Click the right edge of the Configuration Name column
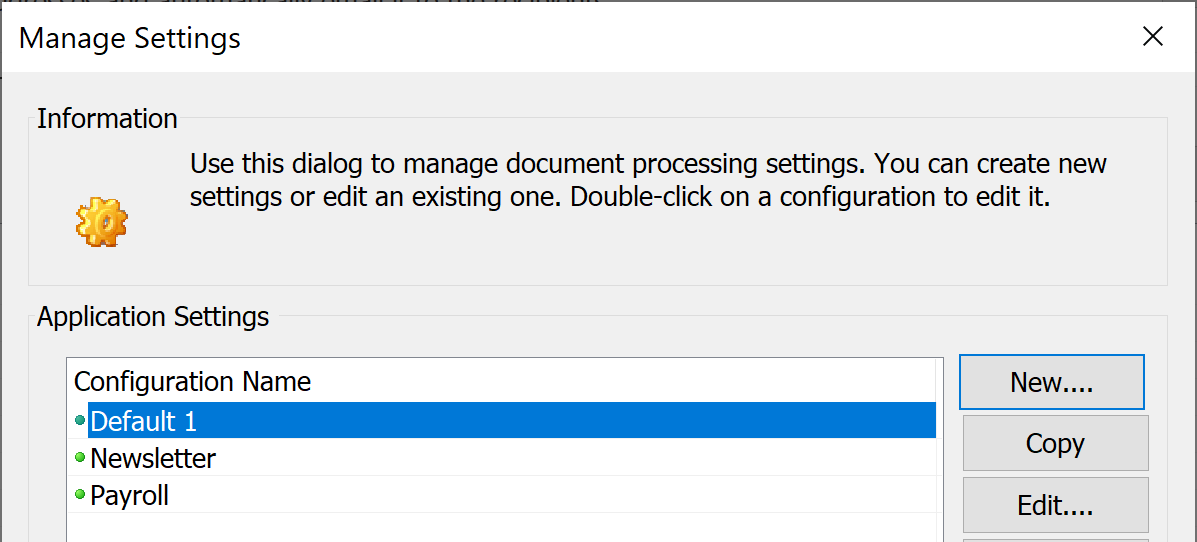 click(937, 382)
